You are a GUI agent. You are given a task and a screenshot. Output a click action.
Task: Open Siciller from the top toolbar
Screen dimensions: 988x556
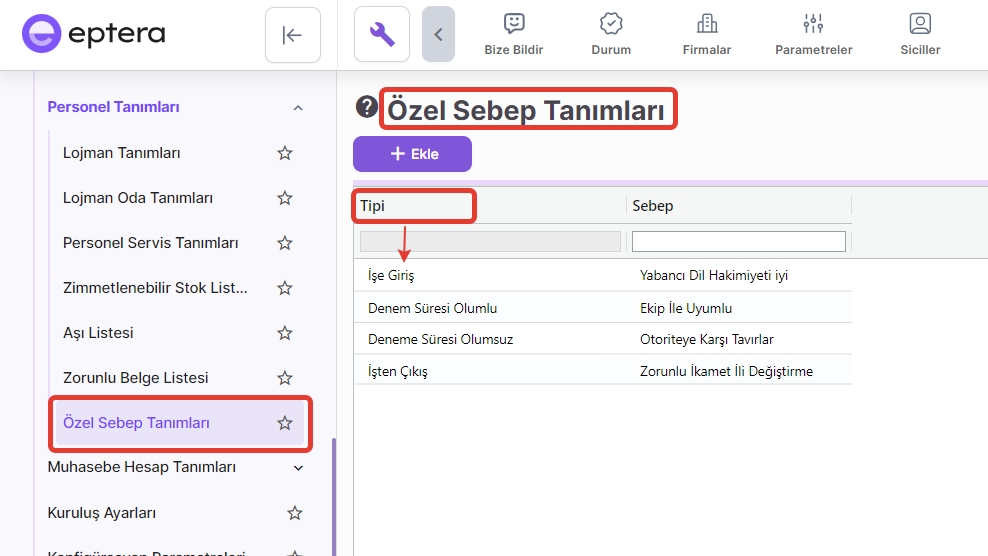(x=920, y=33)
